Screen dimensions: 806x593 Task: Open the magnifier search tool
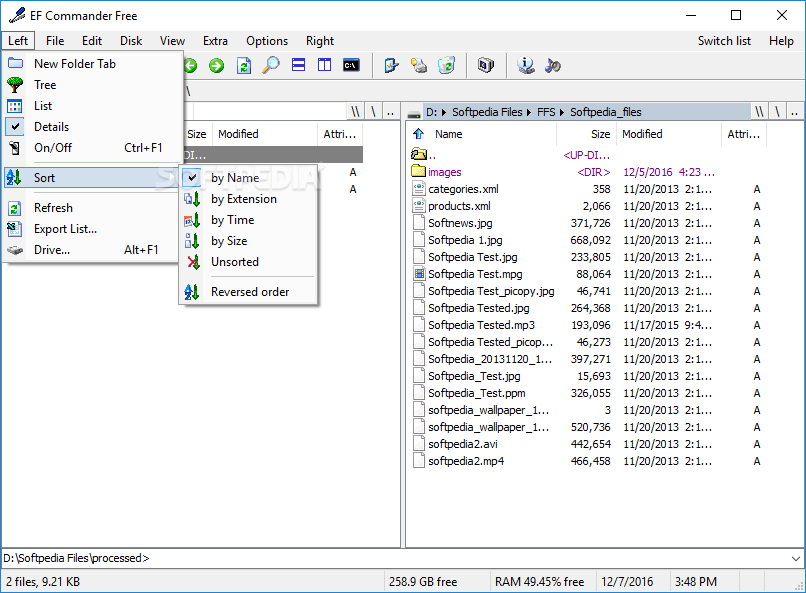270,66
